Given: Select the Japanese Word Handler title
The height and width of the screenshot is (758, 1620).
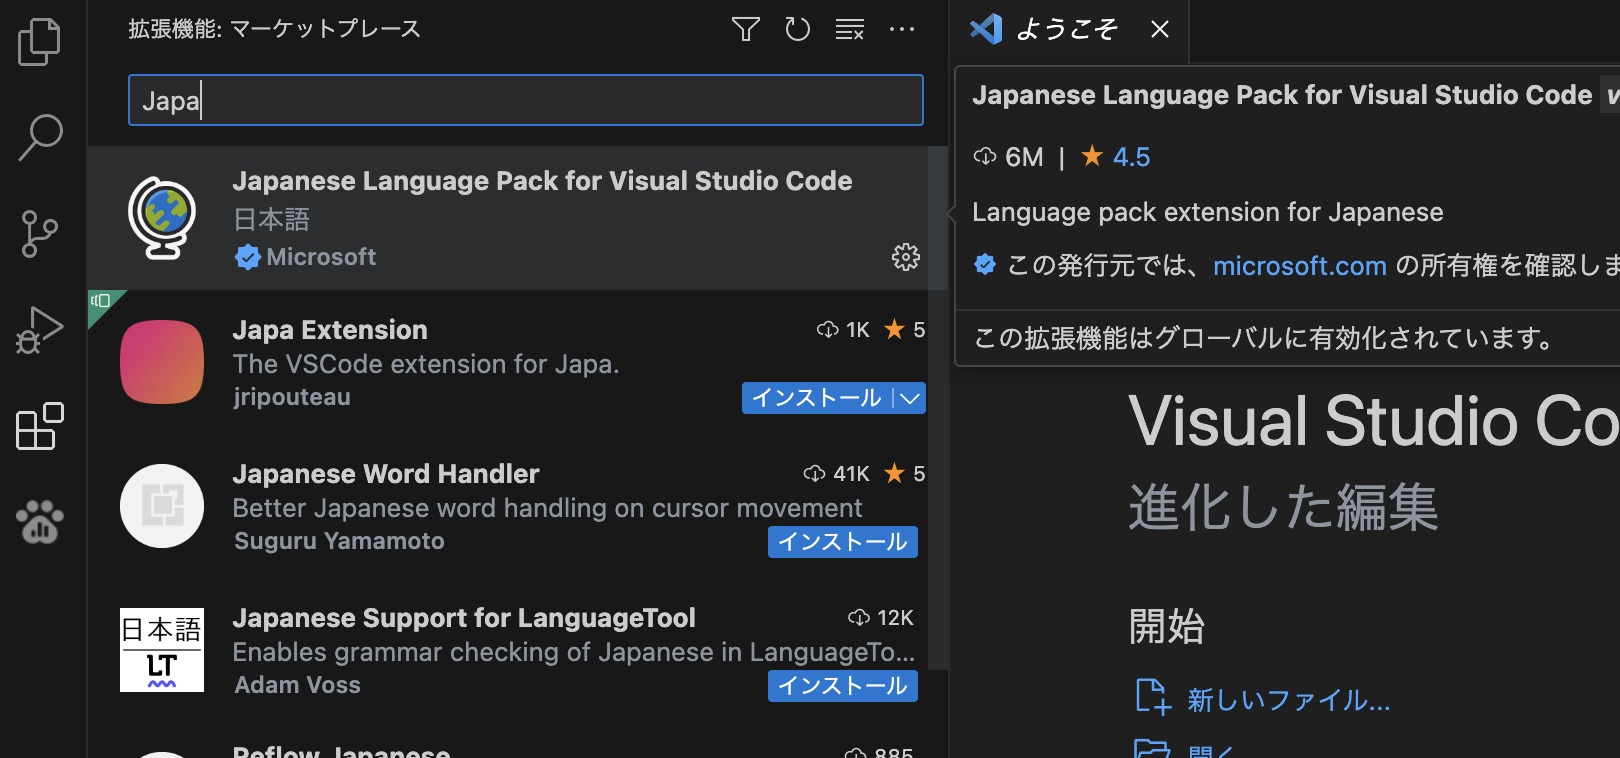Looking at the screenshot, I should 386,474.
